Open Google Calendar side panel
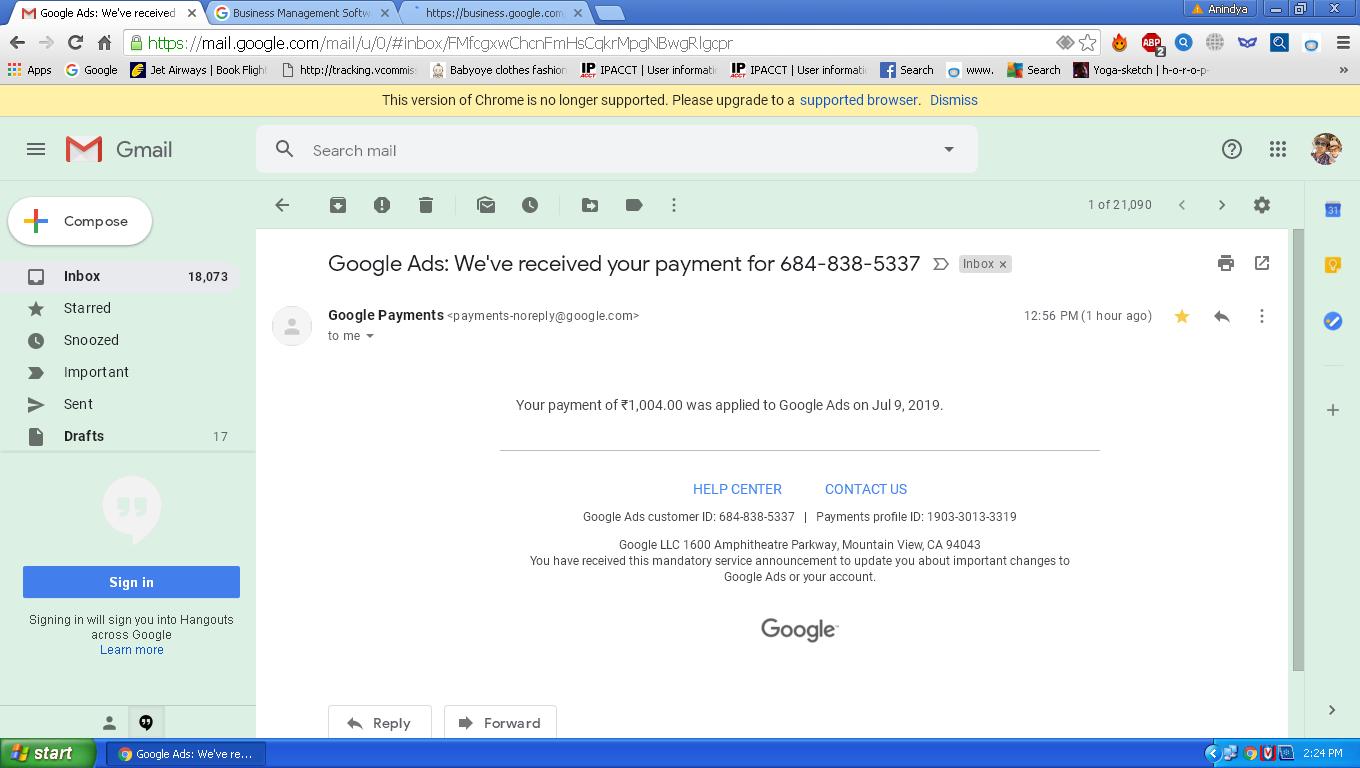The height and width of the screenshot is (768, 1360). (1333, 209)
